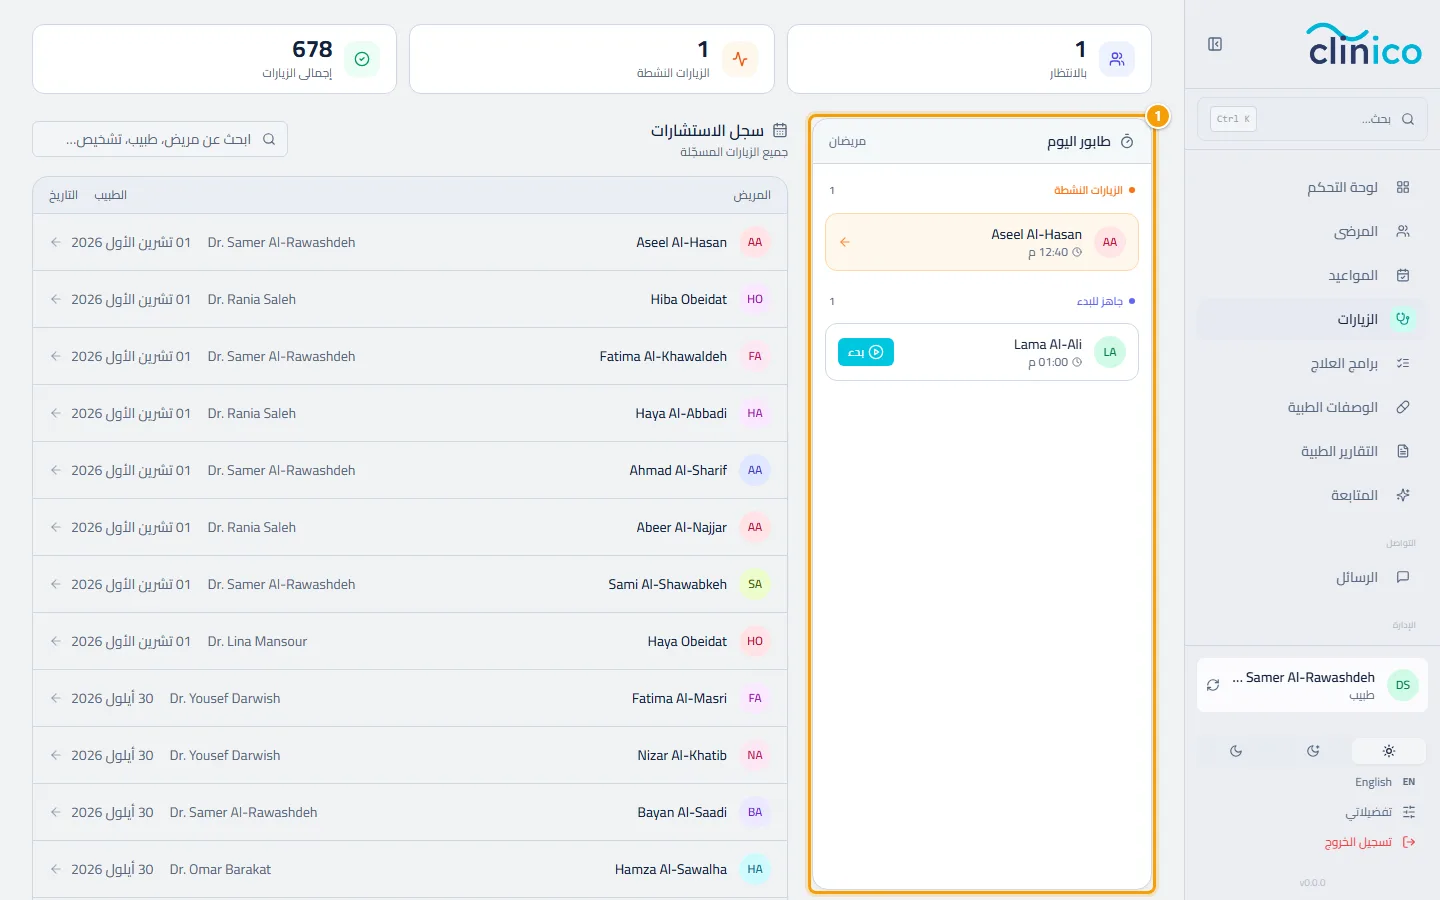Click the calendar icon next to سجل الاستشارات
1440x900 pixels.
[x=780, y=130]
